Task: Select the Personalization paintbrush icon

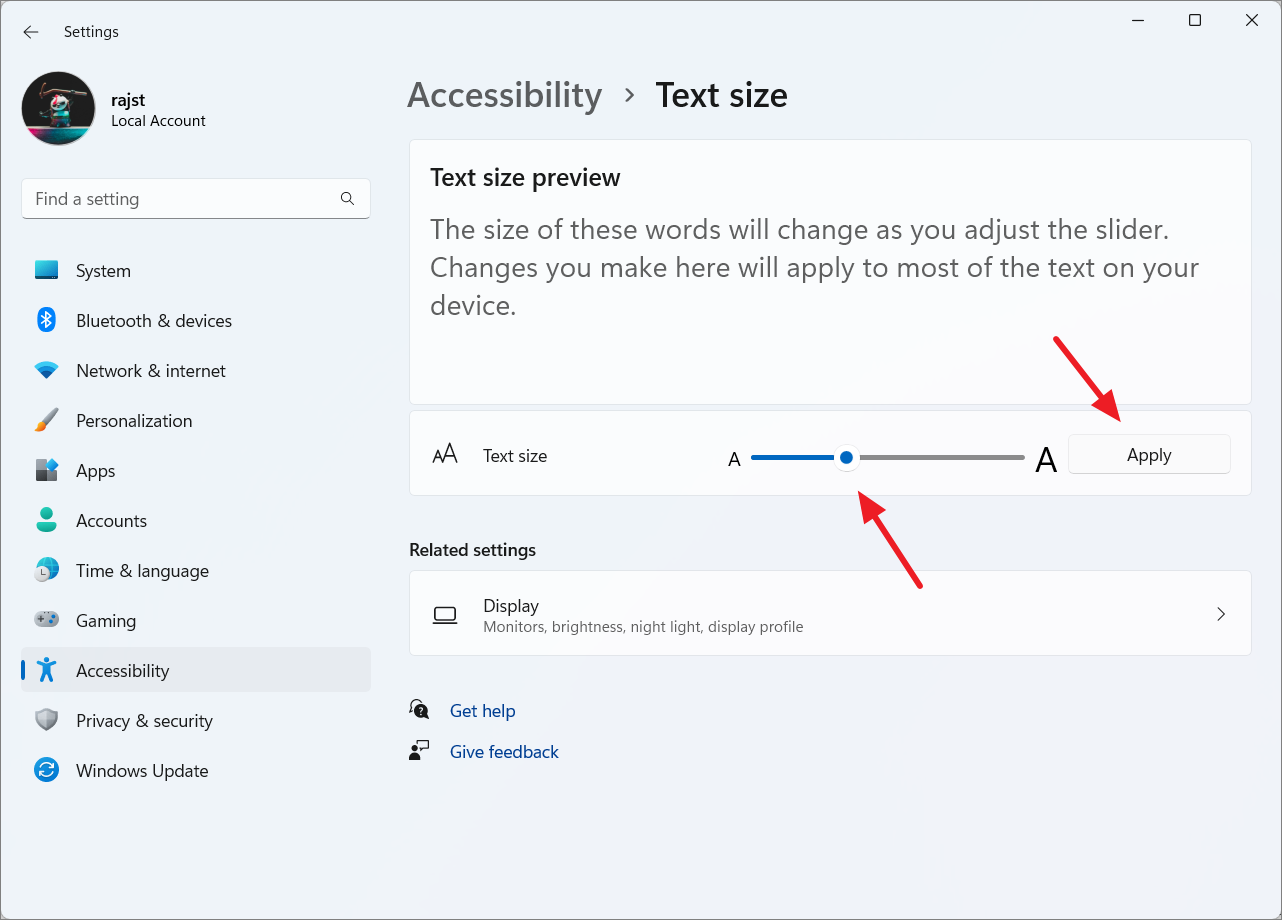Action: (x=47, y=421)
